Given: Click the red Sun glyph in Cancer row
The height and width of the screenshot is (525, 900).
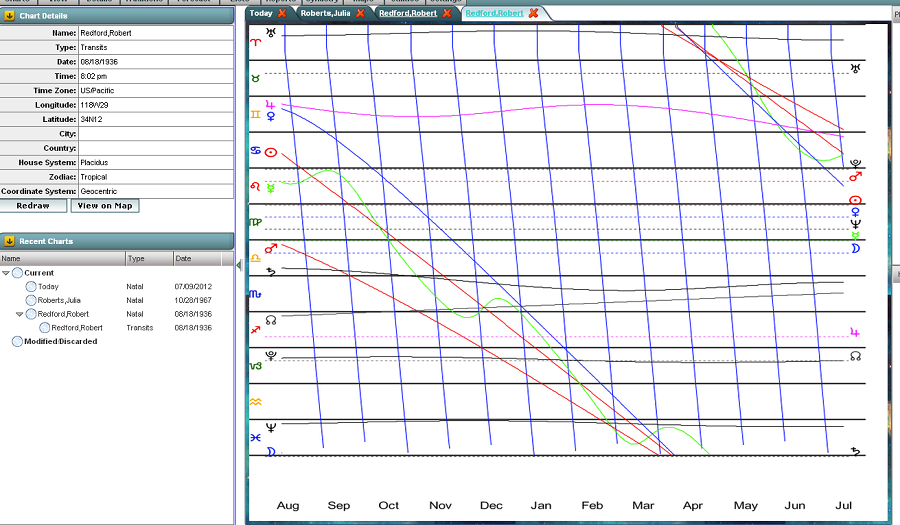Looking at the screenshot, I should (x=271, y=152).
